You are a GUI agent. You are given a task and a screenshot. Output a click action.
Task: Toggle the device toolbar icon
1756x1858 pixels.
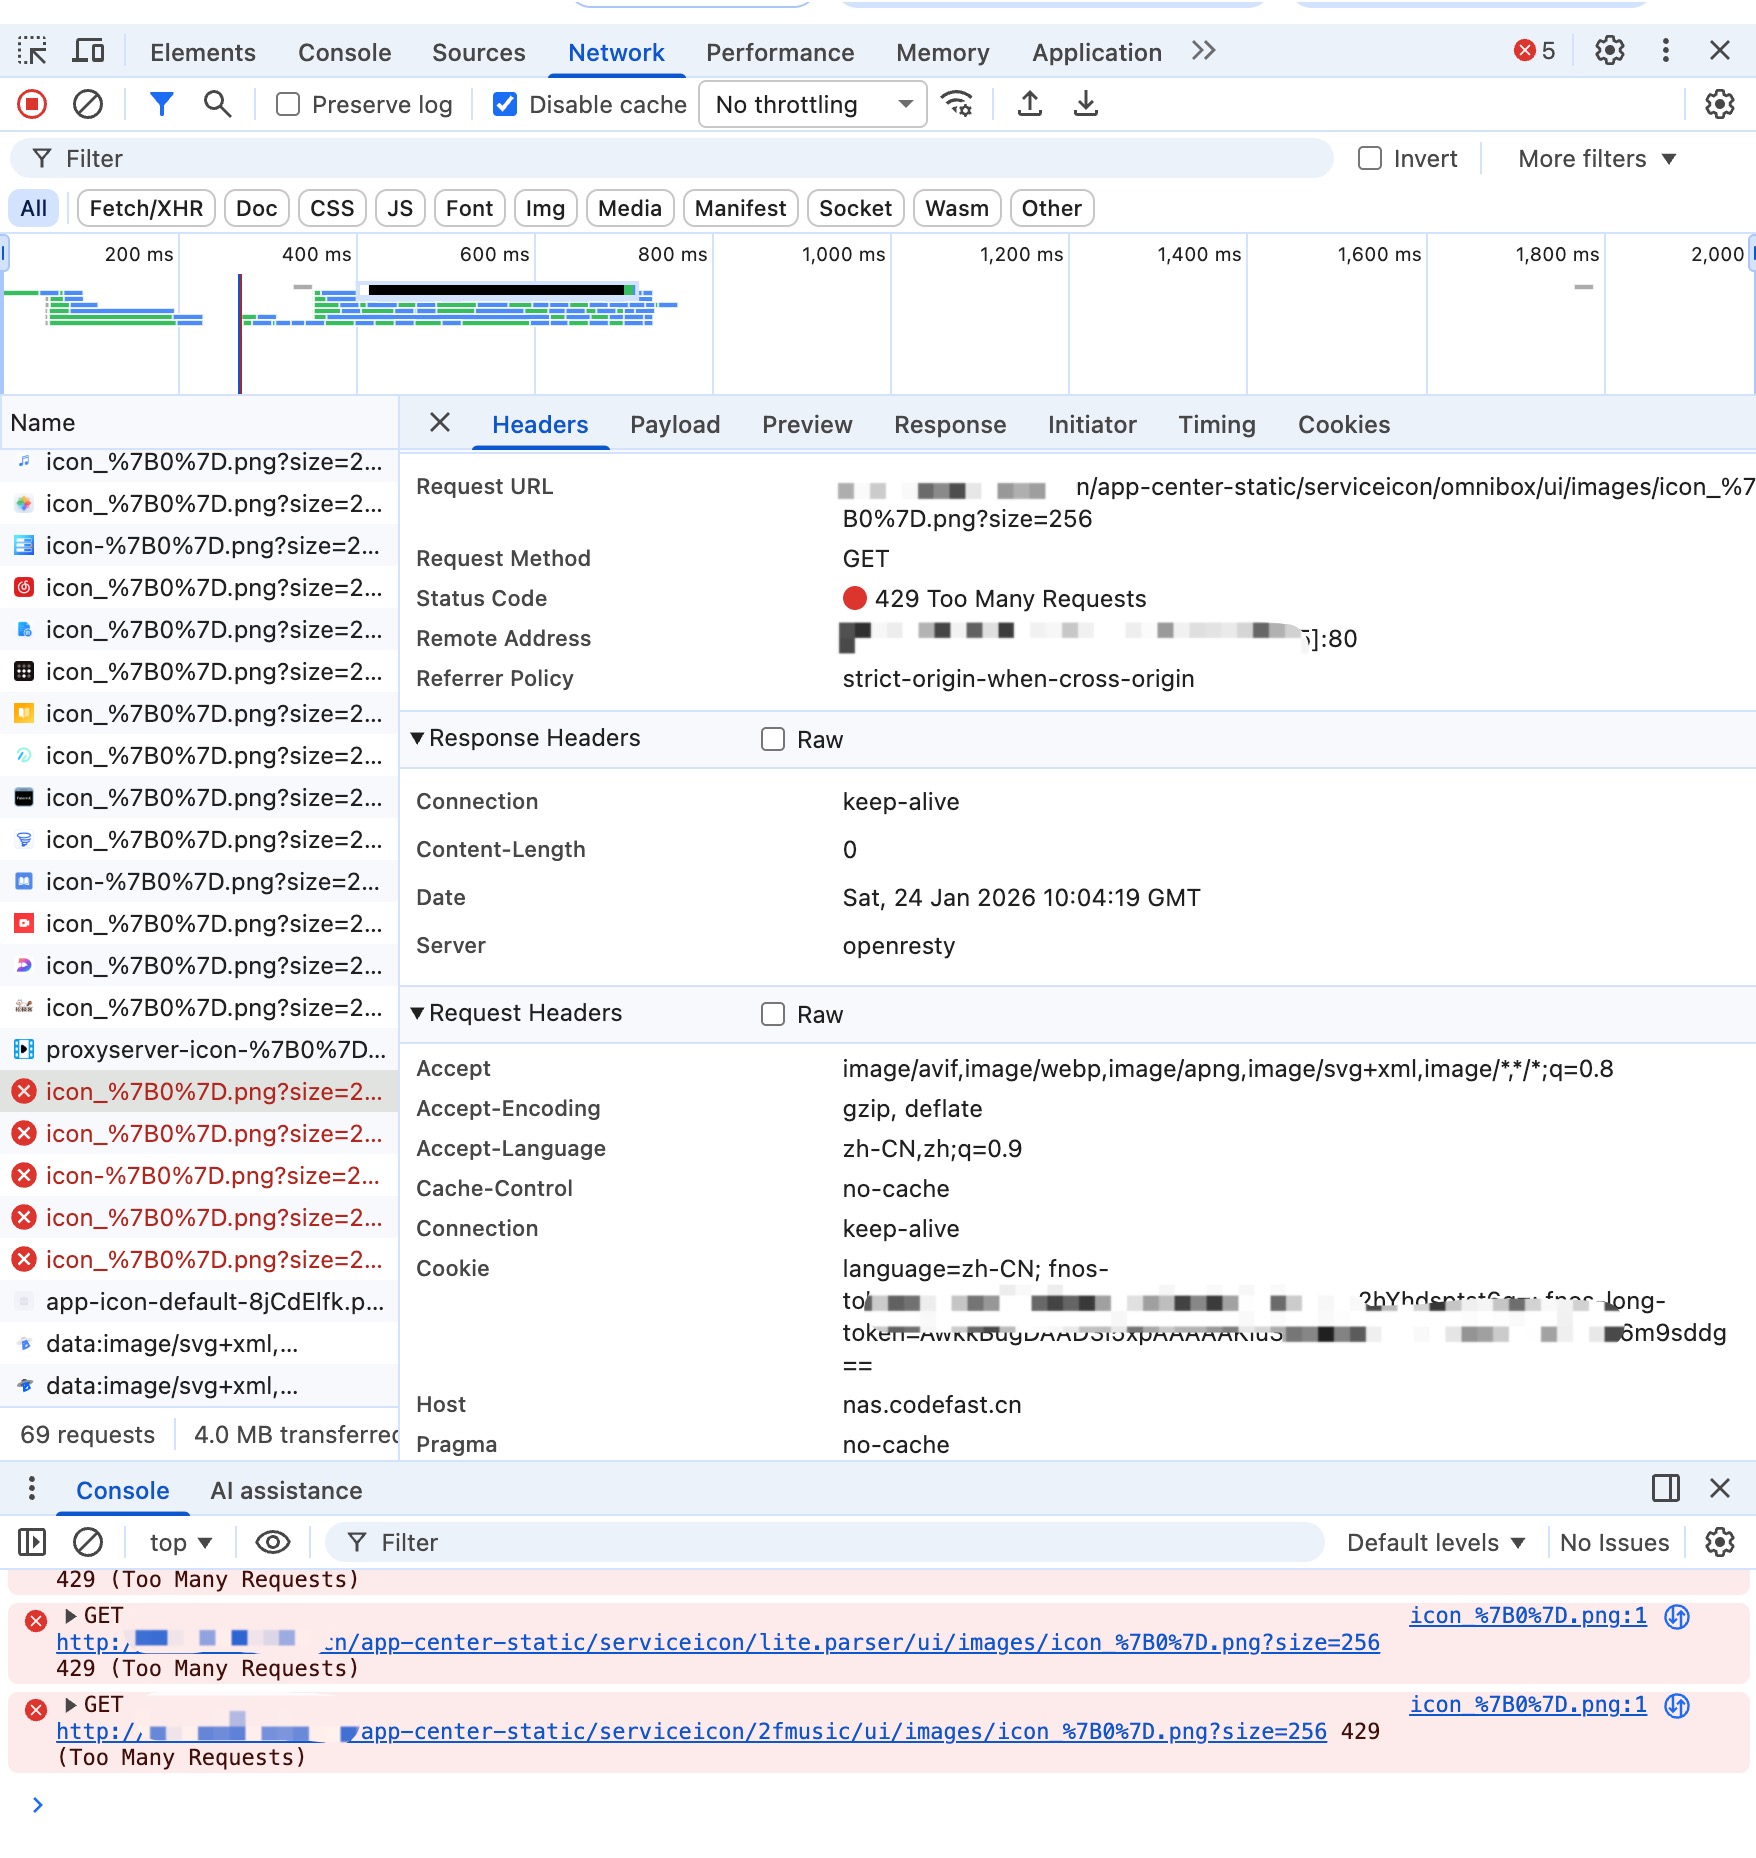(88, 51)
